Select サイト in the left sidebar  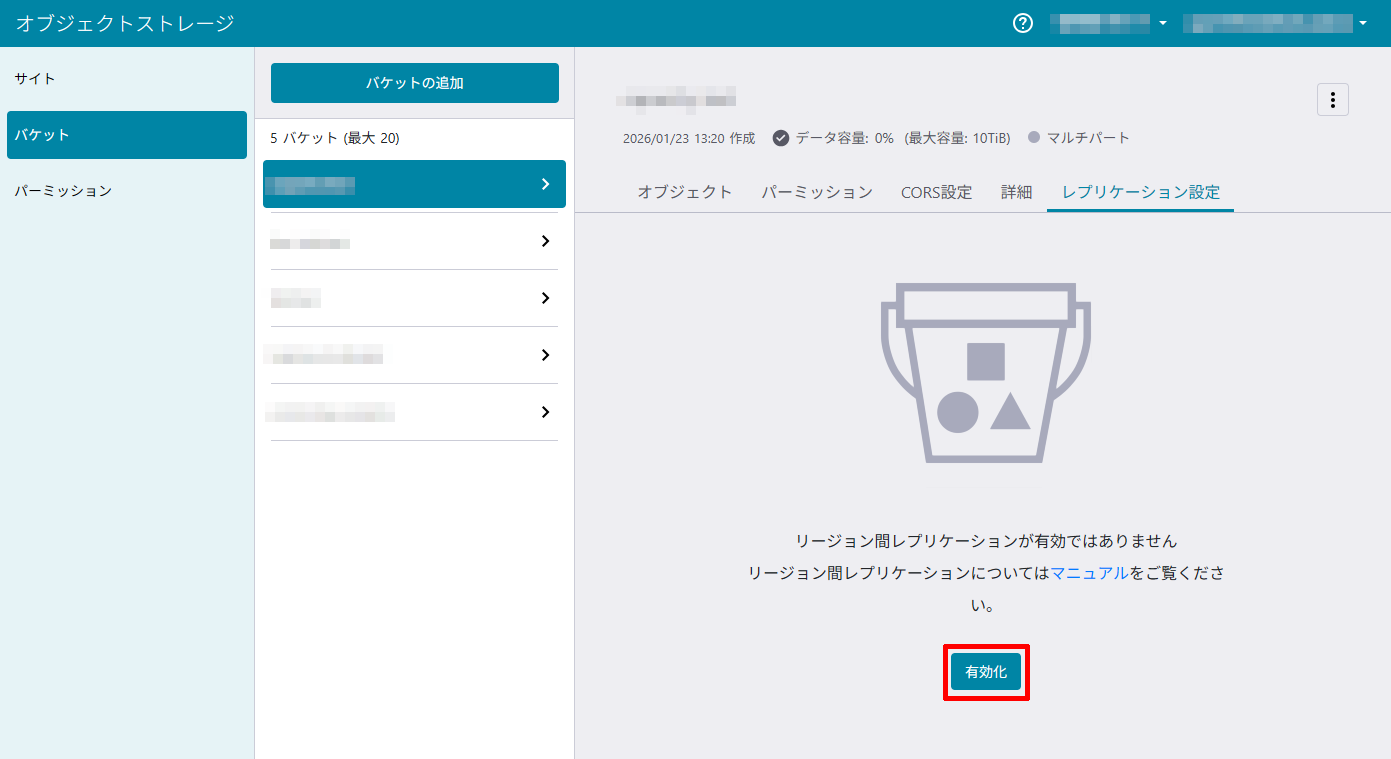click(35, 78)
